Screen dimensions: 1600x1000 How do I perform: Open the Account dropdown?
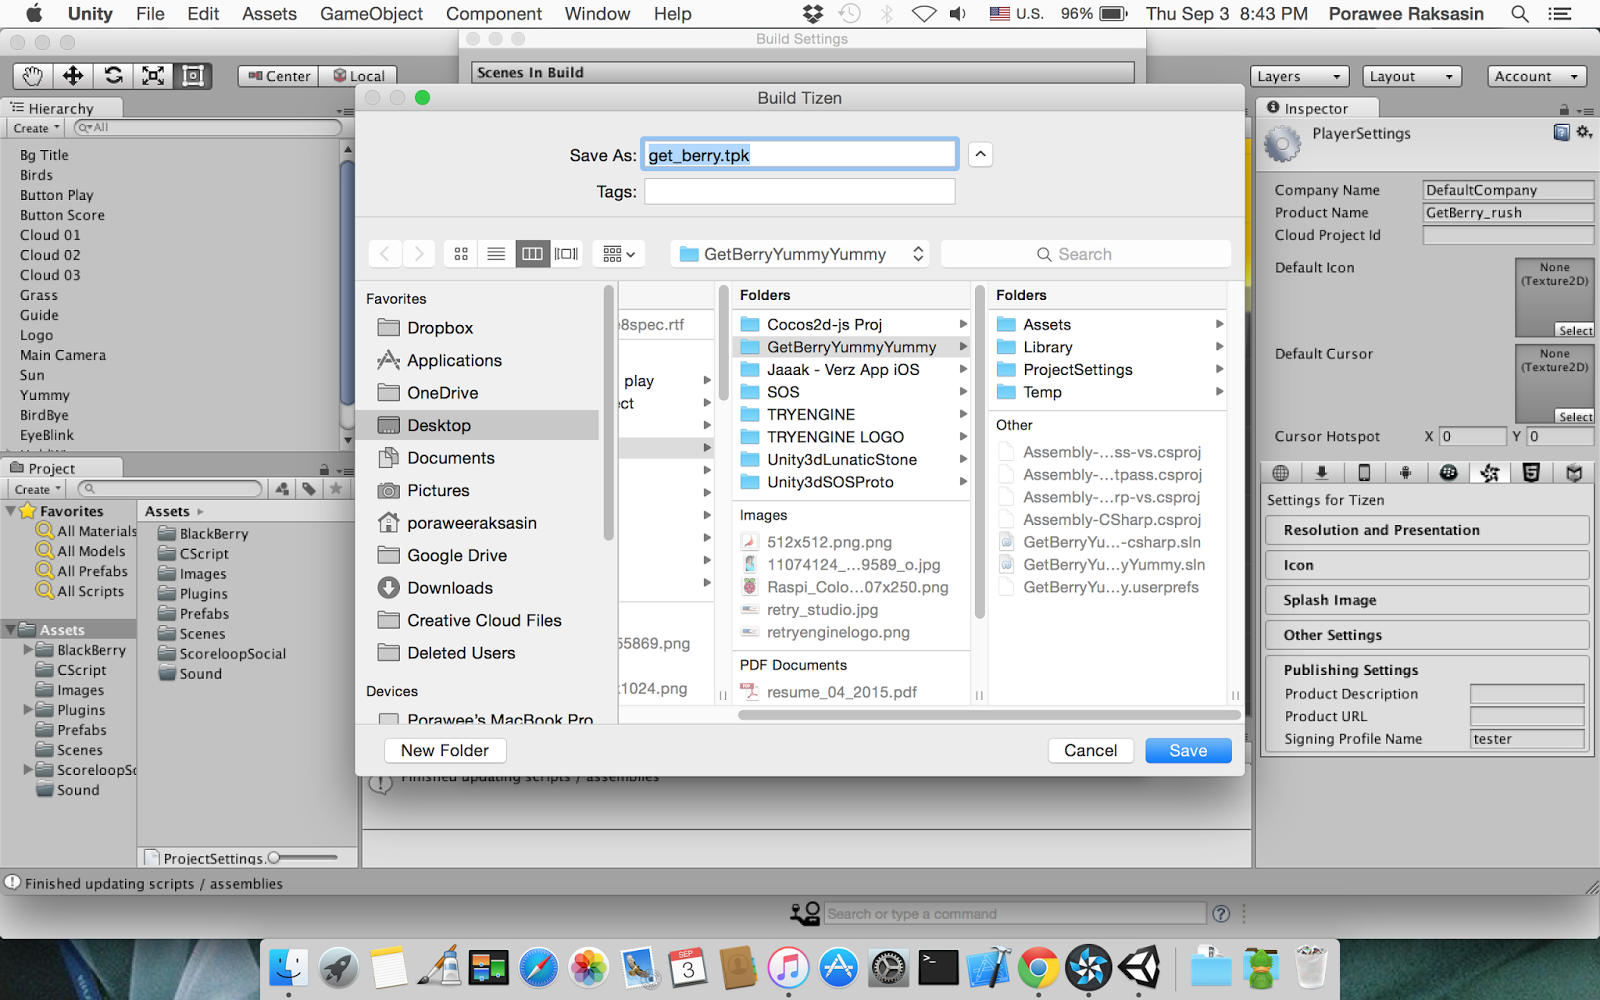click(1537, 76)
